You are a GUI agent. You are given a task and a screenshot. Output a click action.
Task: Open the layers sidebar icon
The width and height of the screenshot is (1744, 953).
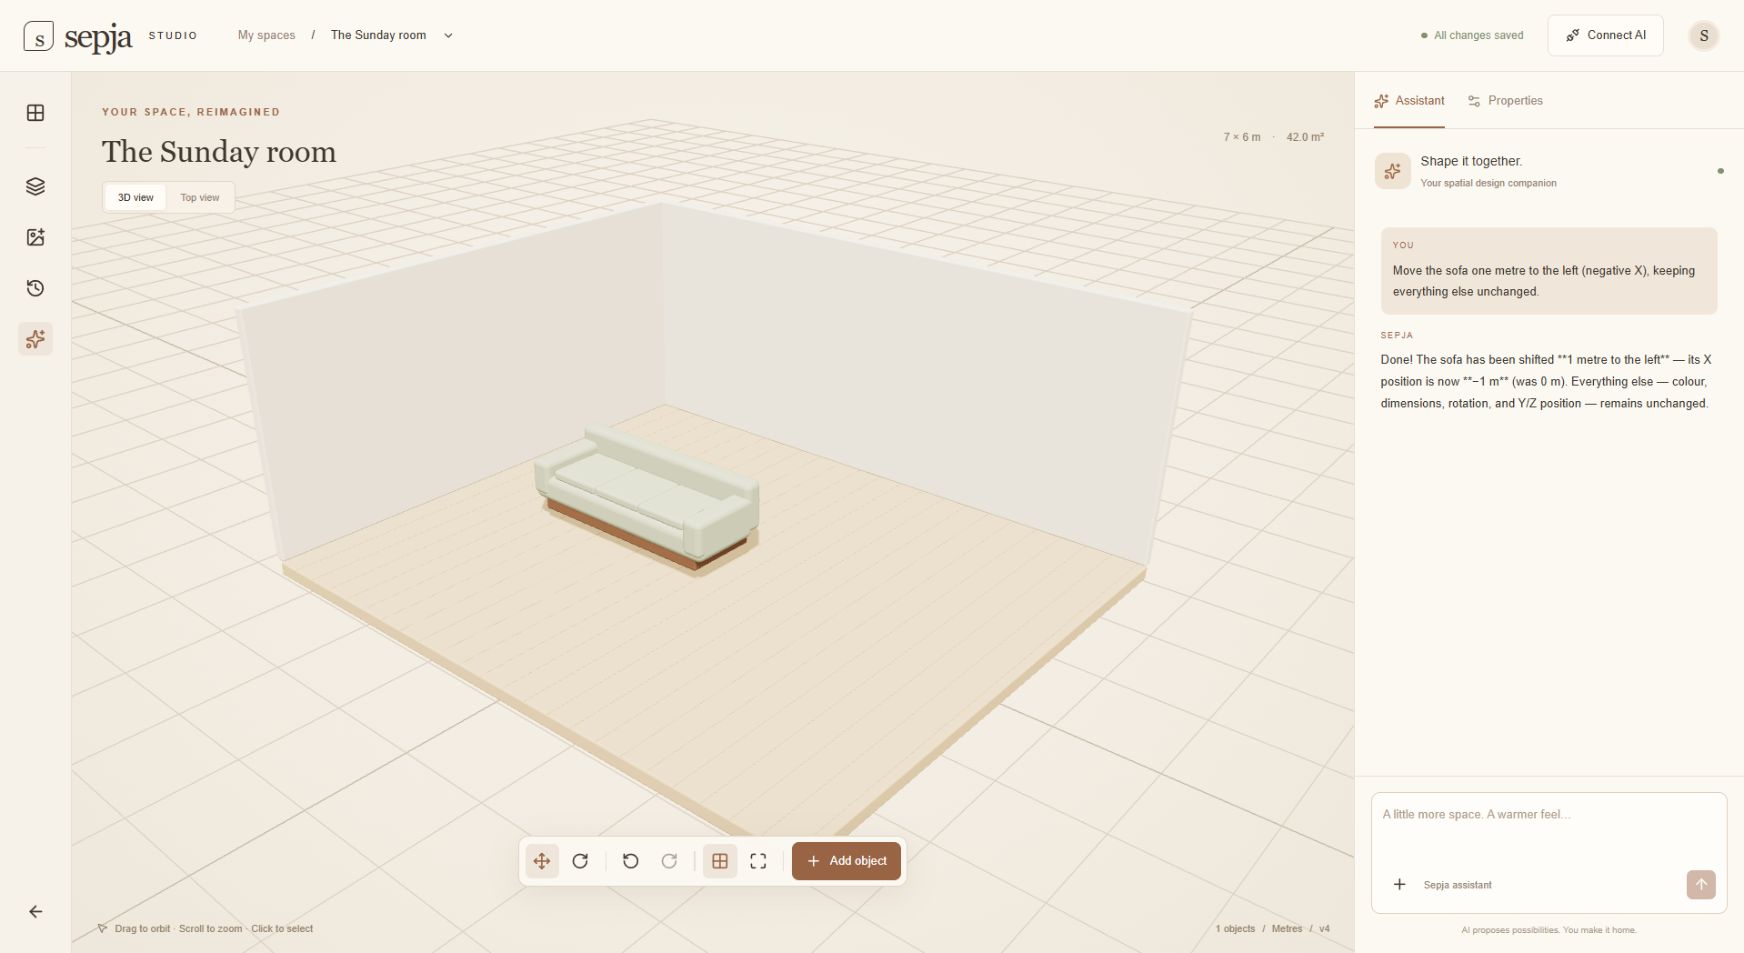coord(35,186)
